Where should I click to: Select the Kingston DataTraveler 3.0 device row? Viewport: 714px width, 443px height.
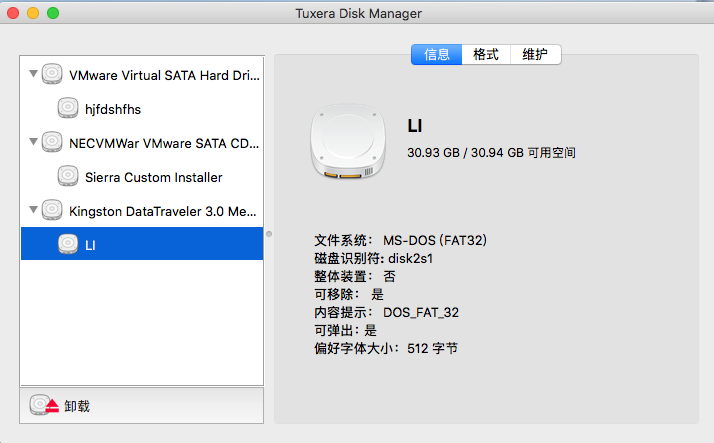(142, 211)
